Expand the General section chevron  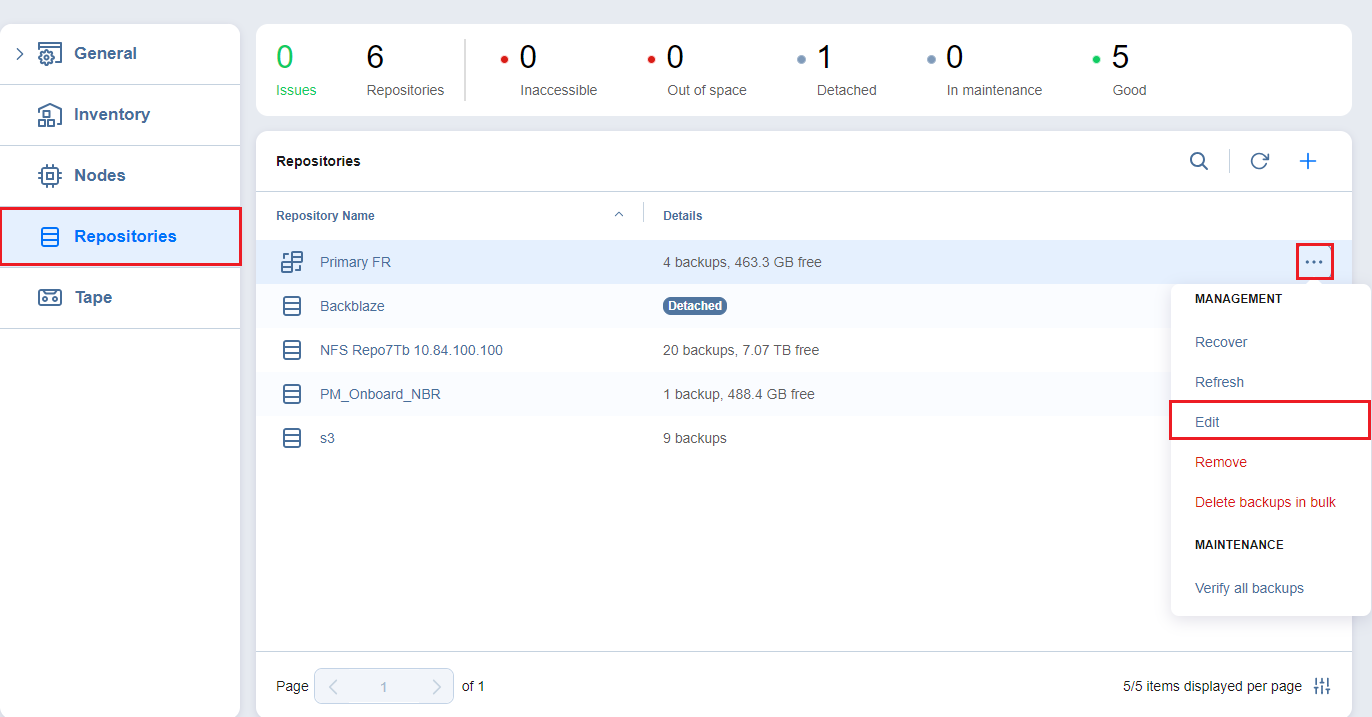click(x=19, y=54)
